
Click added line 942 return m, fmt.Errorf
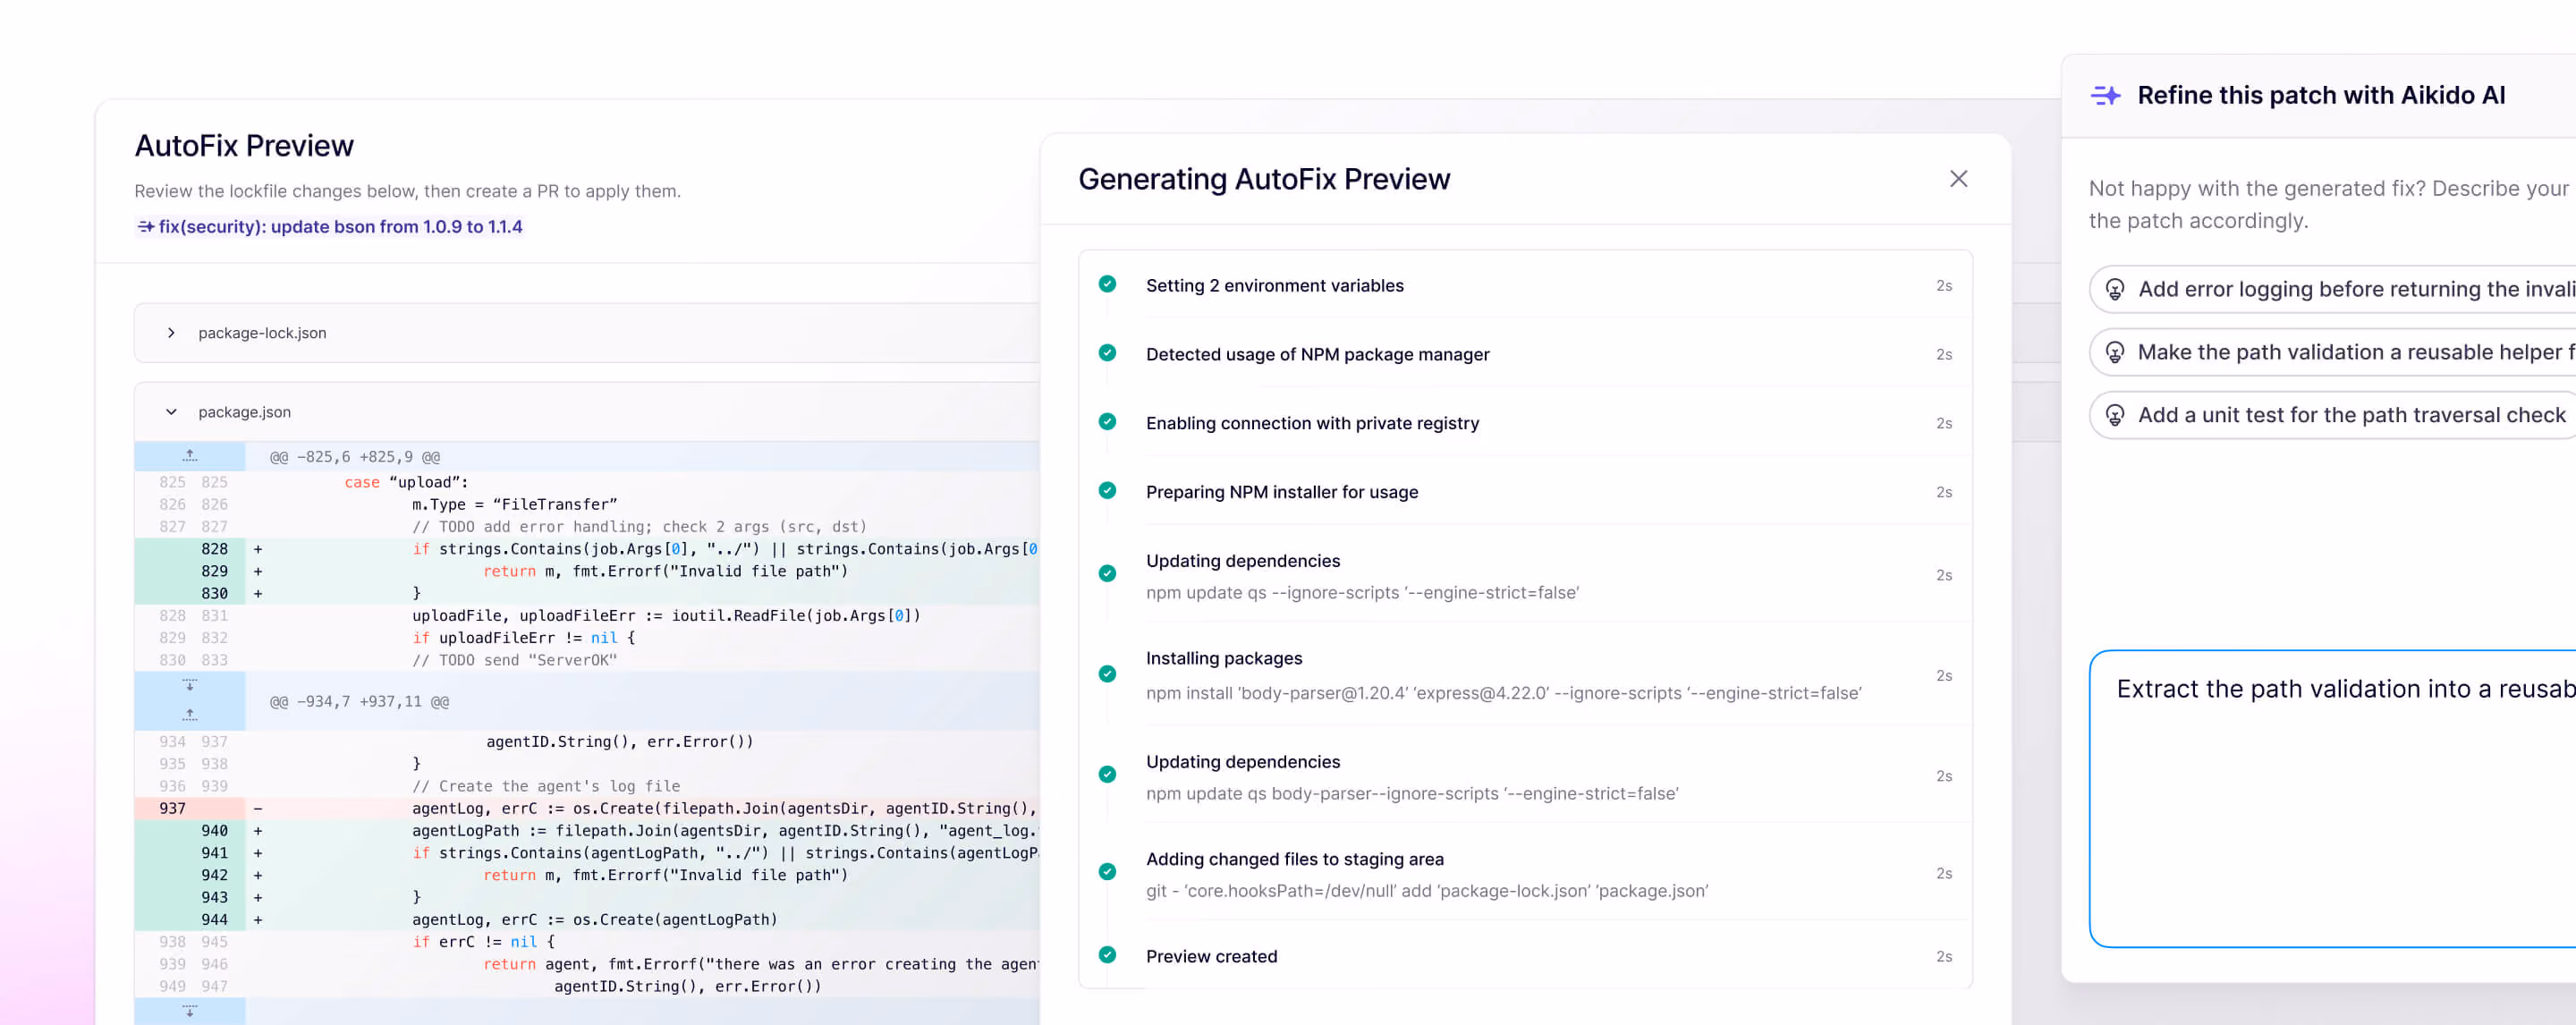point(665,875)
